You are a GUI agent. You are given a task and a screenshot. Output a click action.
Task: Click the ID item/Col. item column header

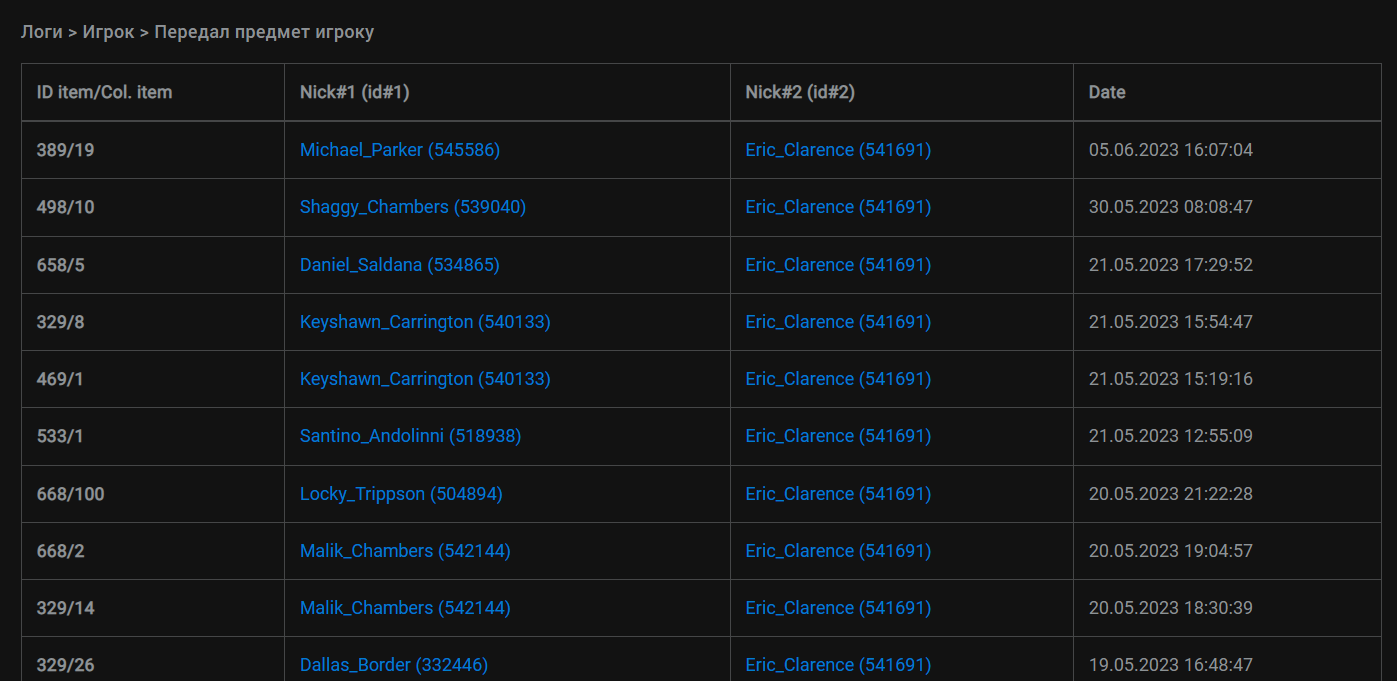point(104,92)
